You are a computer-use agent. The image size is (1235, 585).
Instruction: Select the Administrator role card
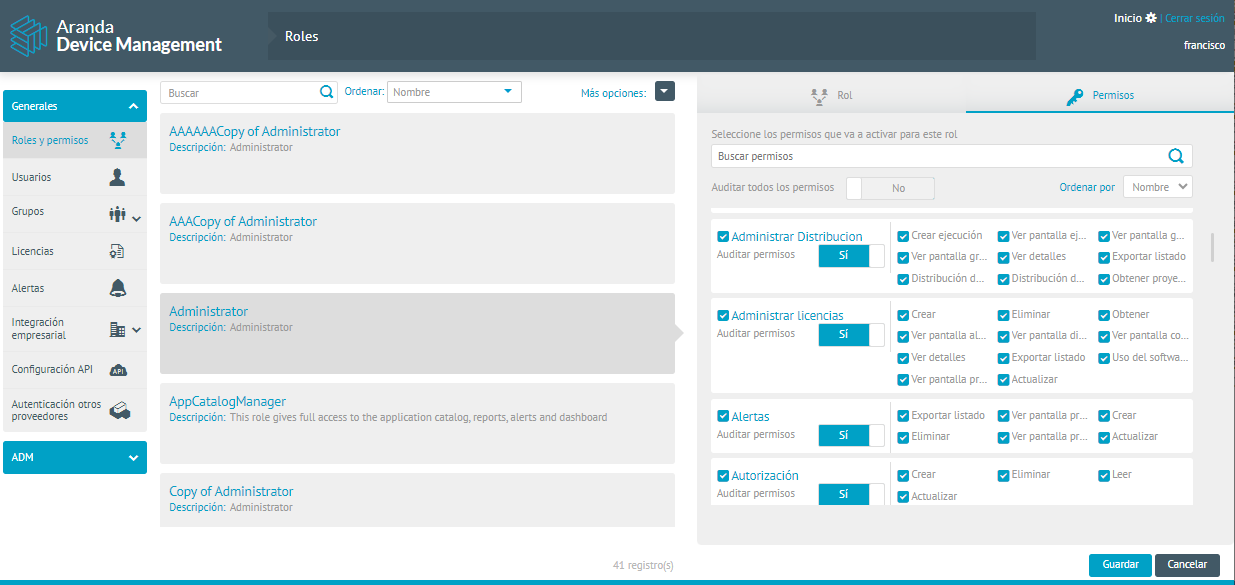(417, 334)
